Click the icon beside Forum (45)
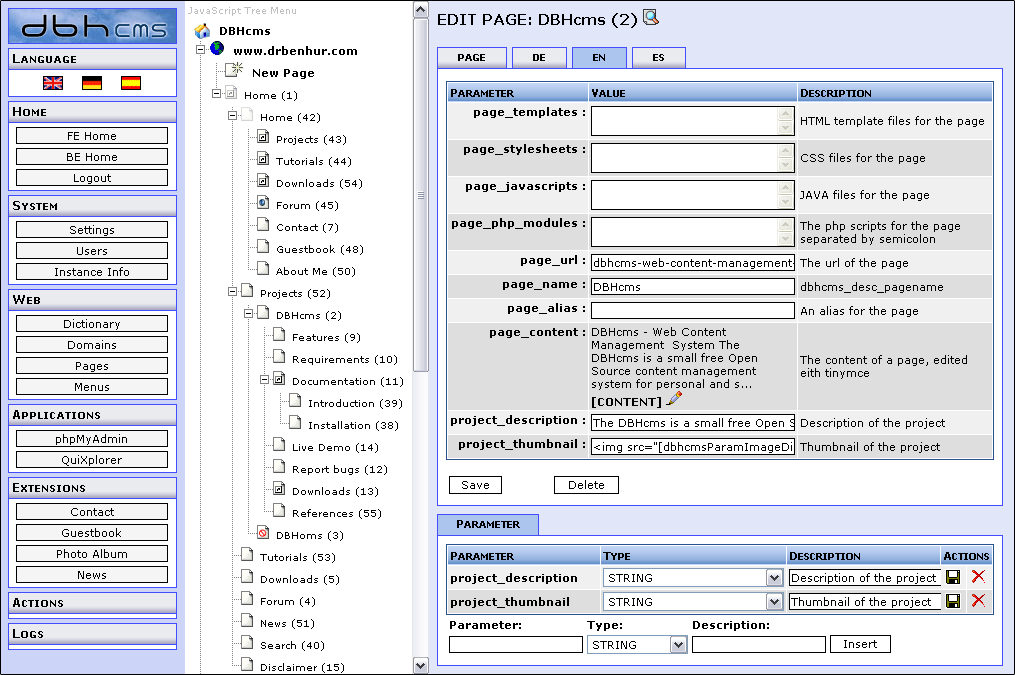Image resolution: width=1015 pixels, height=675 pixels. (x=263, y=203)
